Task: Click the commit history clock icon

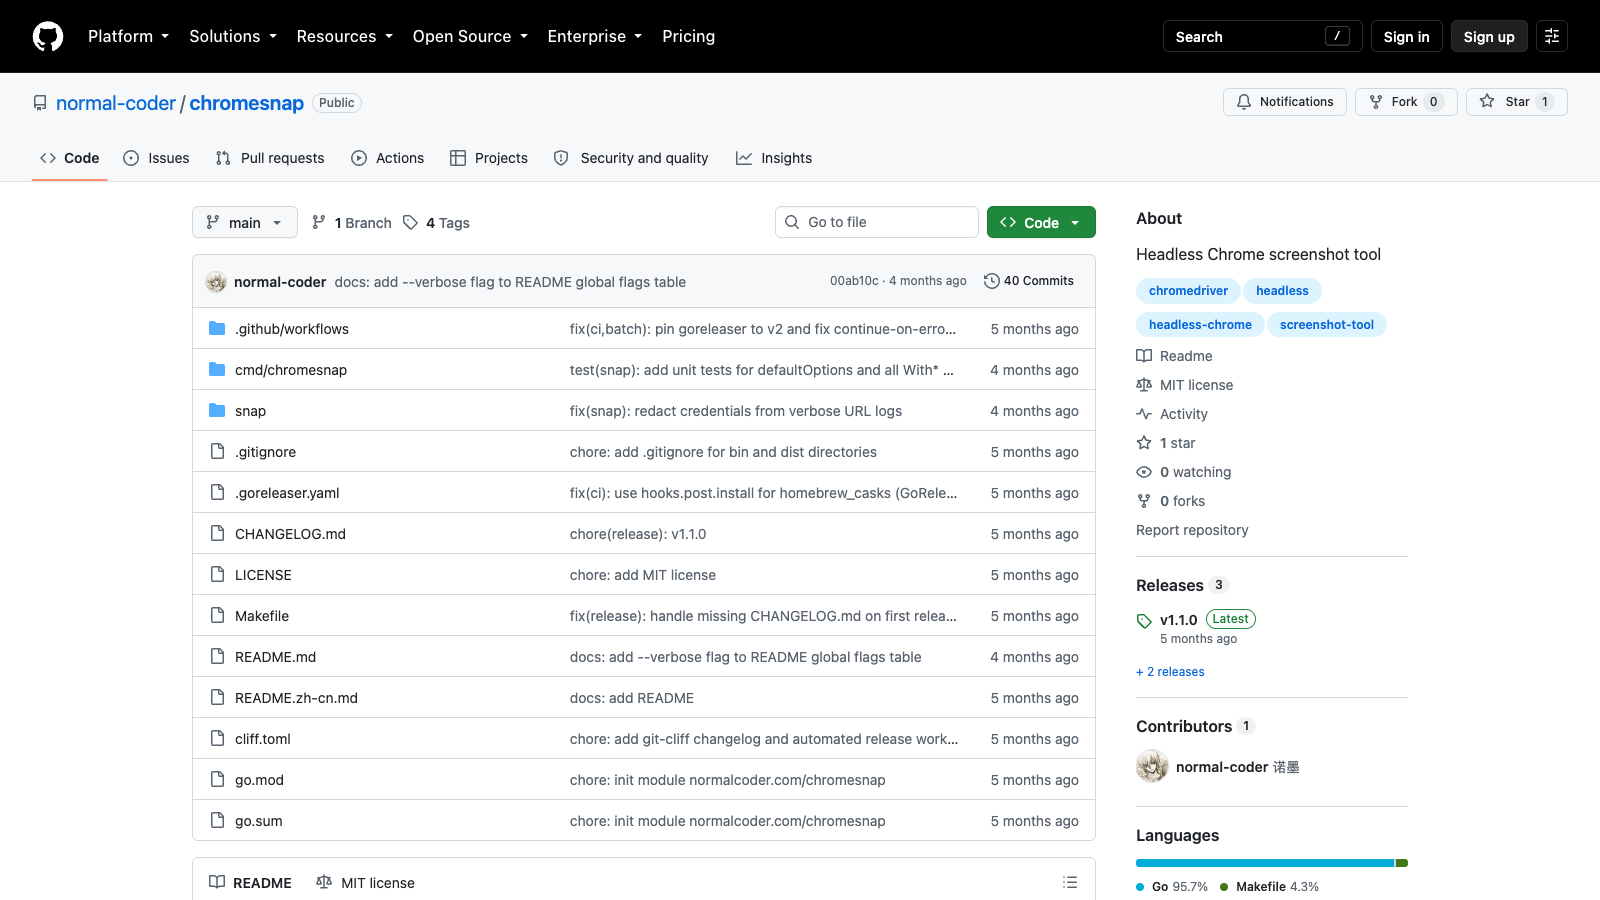Action: pyautogui.click(x=992, y=281)
